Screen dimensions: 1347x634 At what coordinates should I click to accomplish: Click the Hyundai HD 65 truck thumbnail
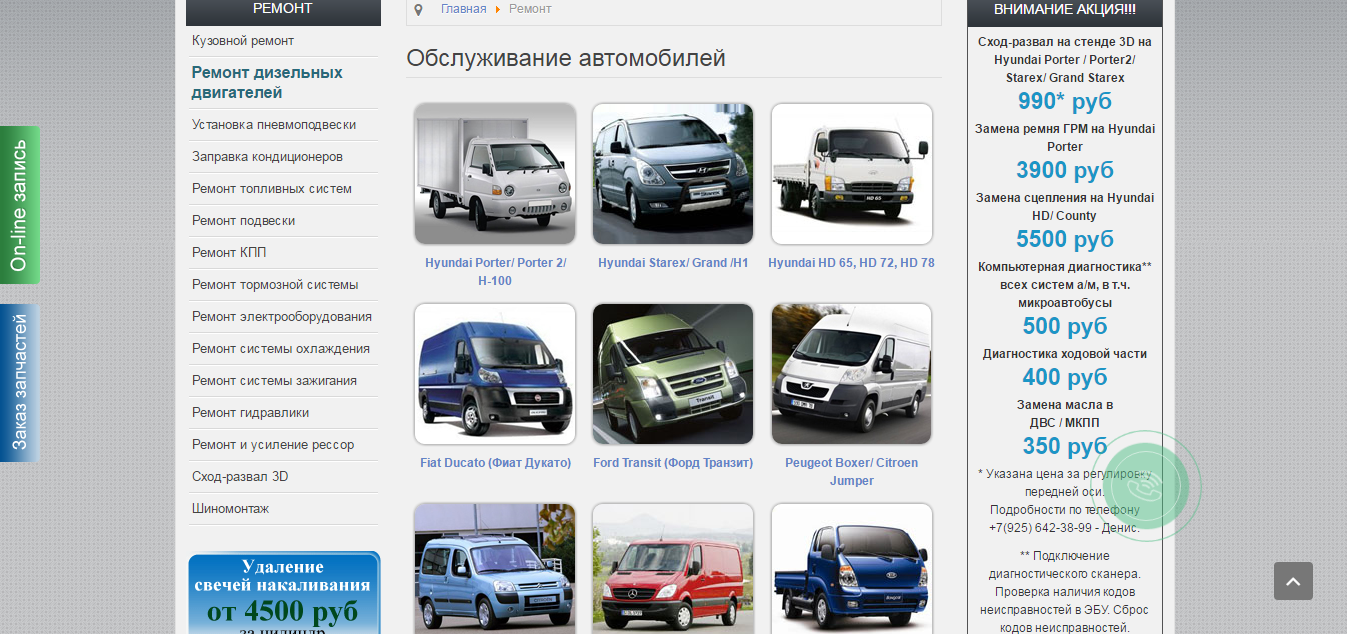coord(852,174)
